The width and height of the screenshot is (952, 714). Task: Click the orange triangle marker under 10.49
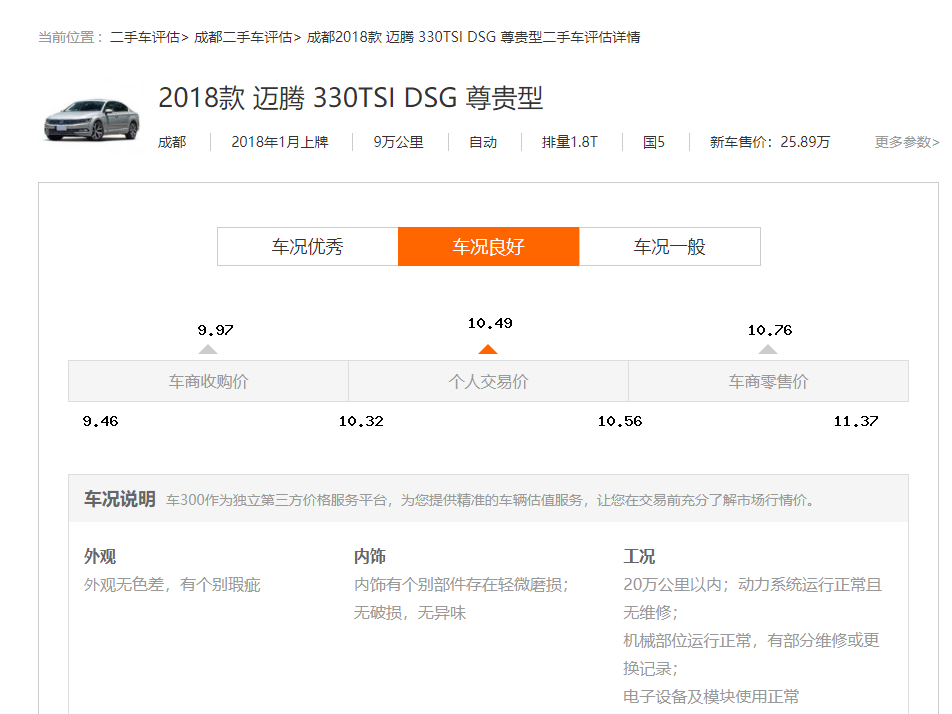488,349
